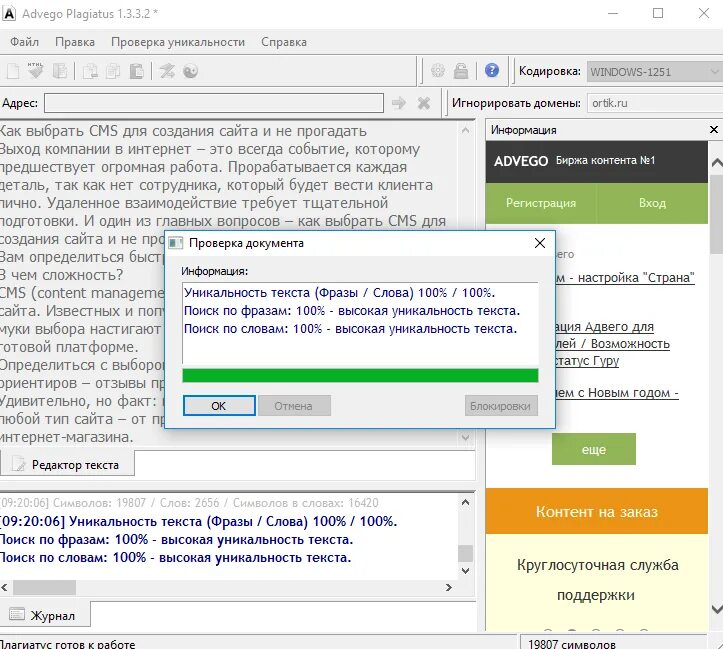
Task: Click the copy toolbar icon
Action: [113, 71]
